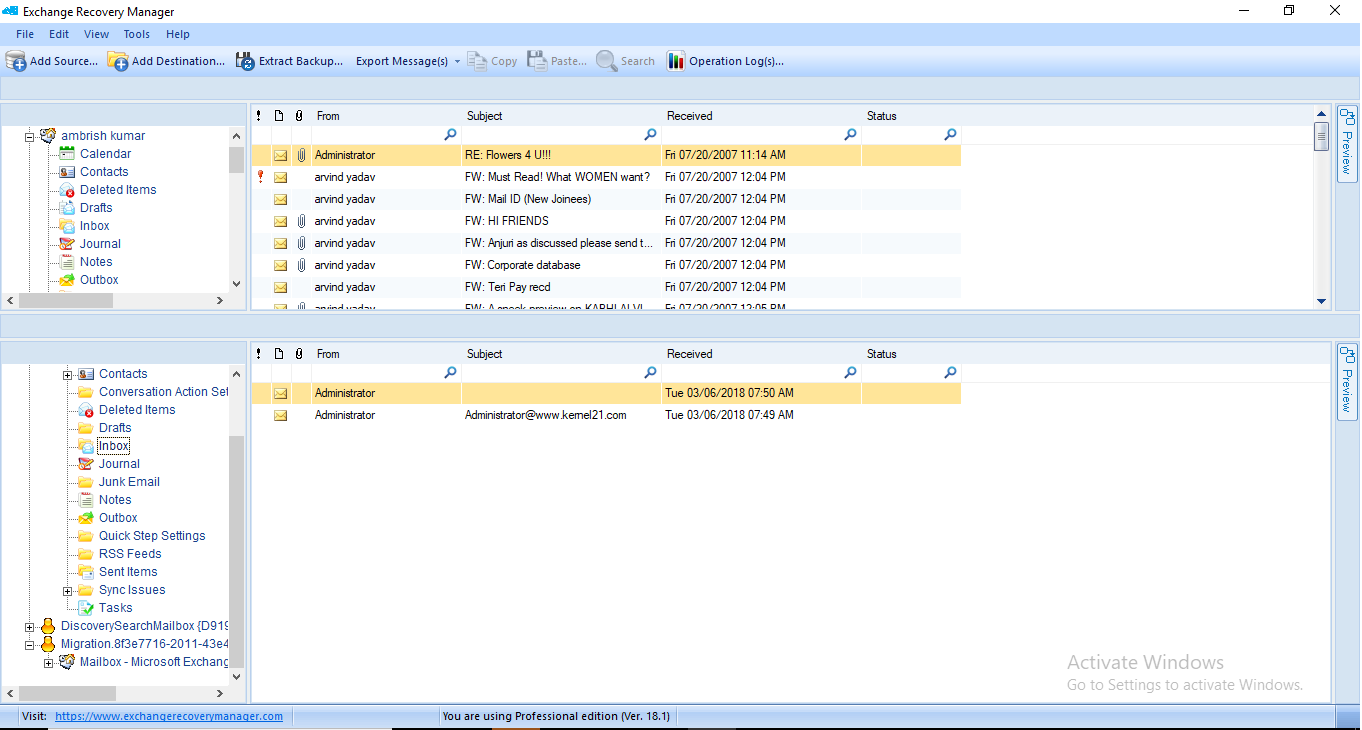Collapse the Migration.8f3e7716 mailbox node

click(30, 644)
